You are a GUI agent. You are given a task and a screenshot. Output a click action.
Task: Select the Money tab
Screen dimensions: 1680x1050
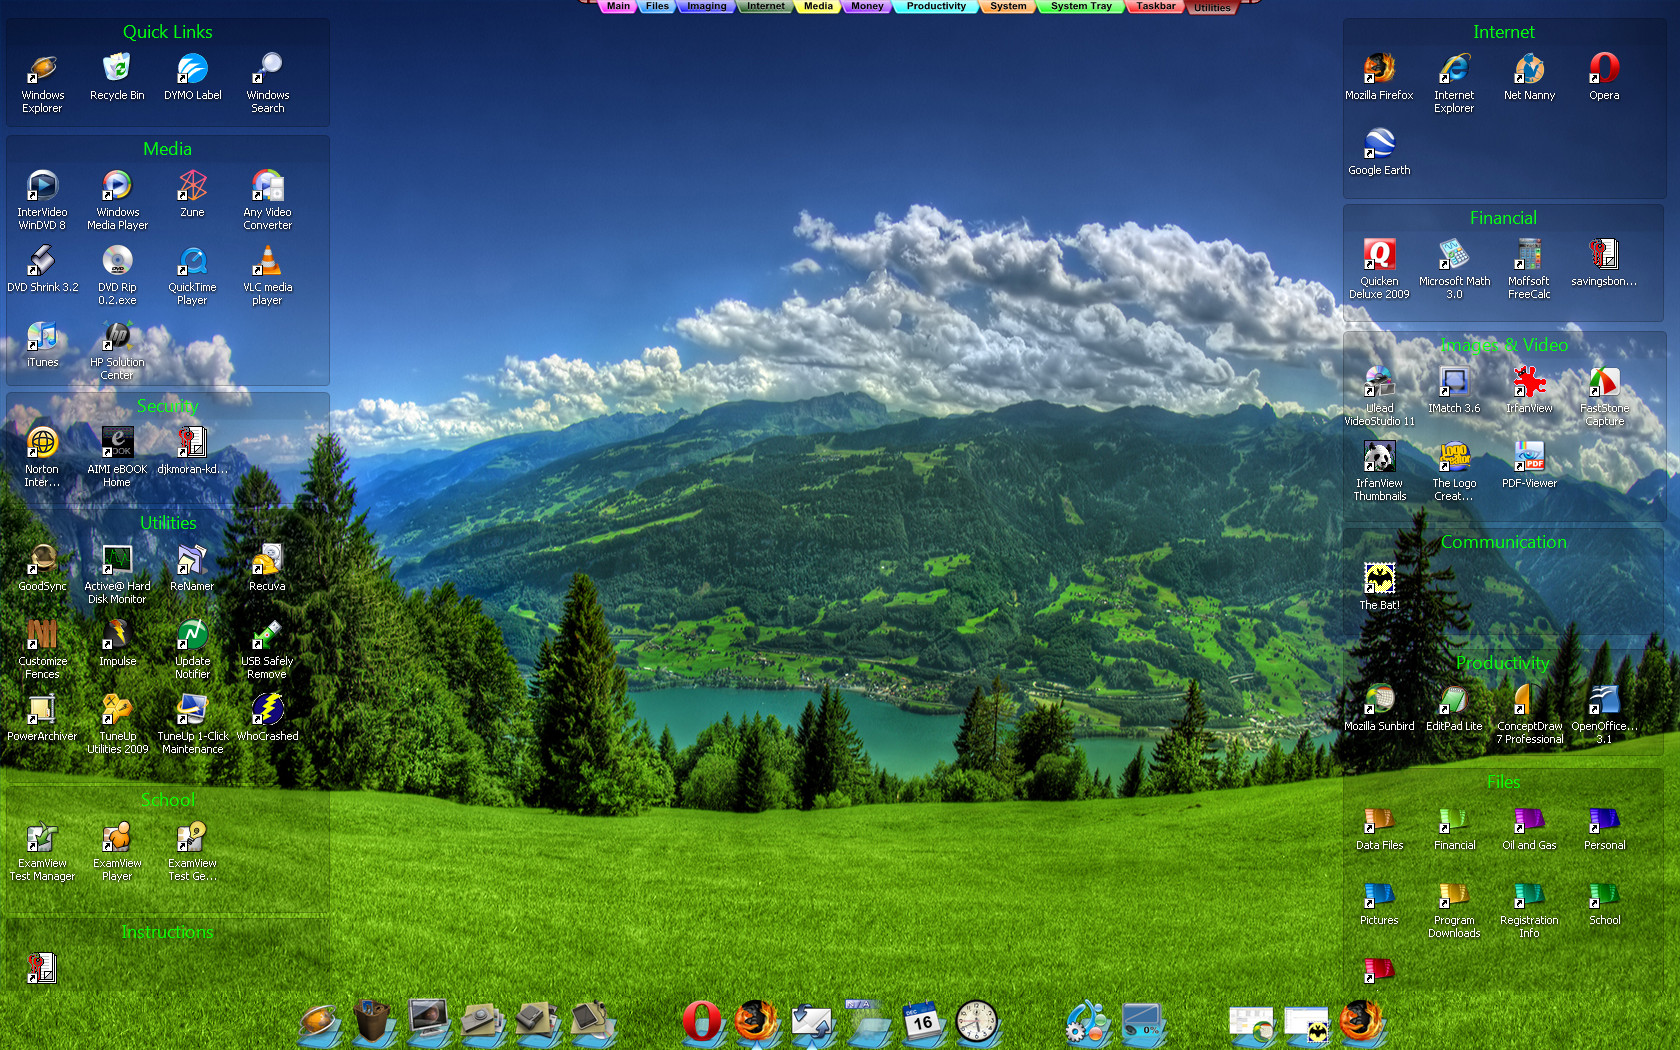[867, 6]
